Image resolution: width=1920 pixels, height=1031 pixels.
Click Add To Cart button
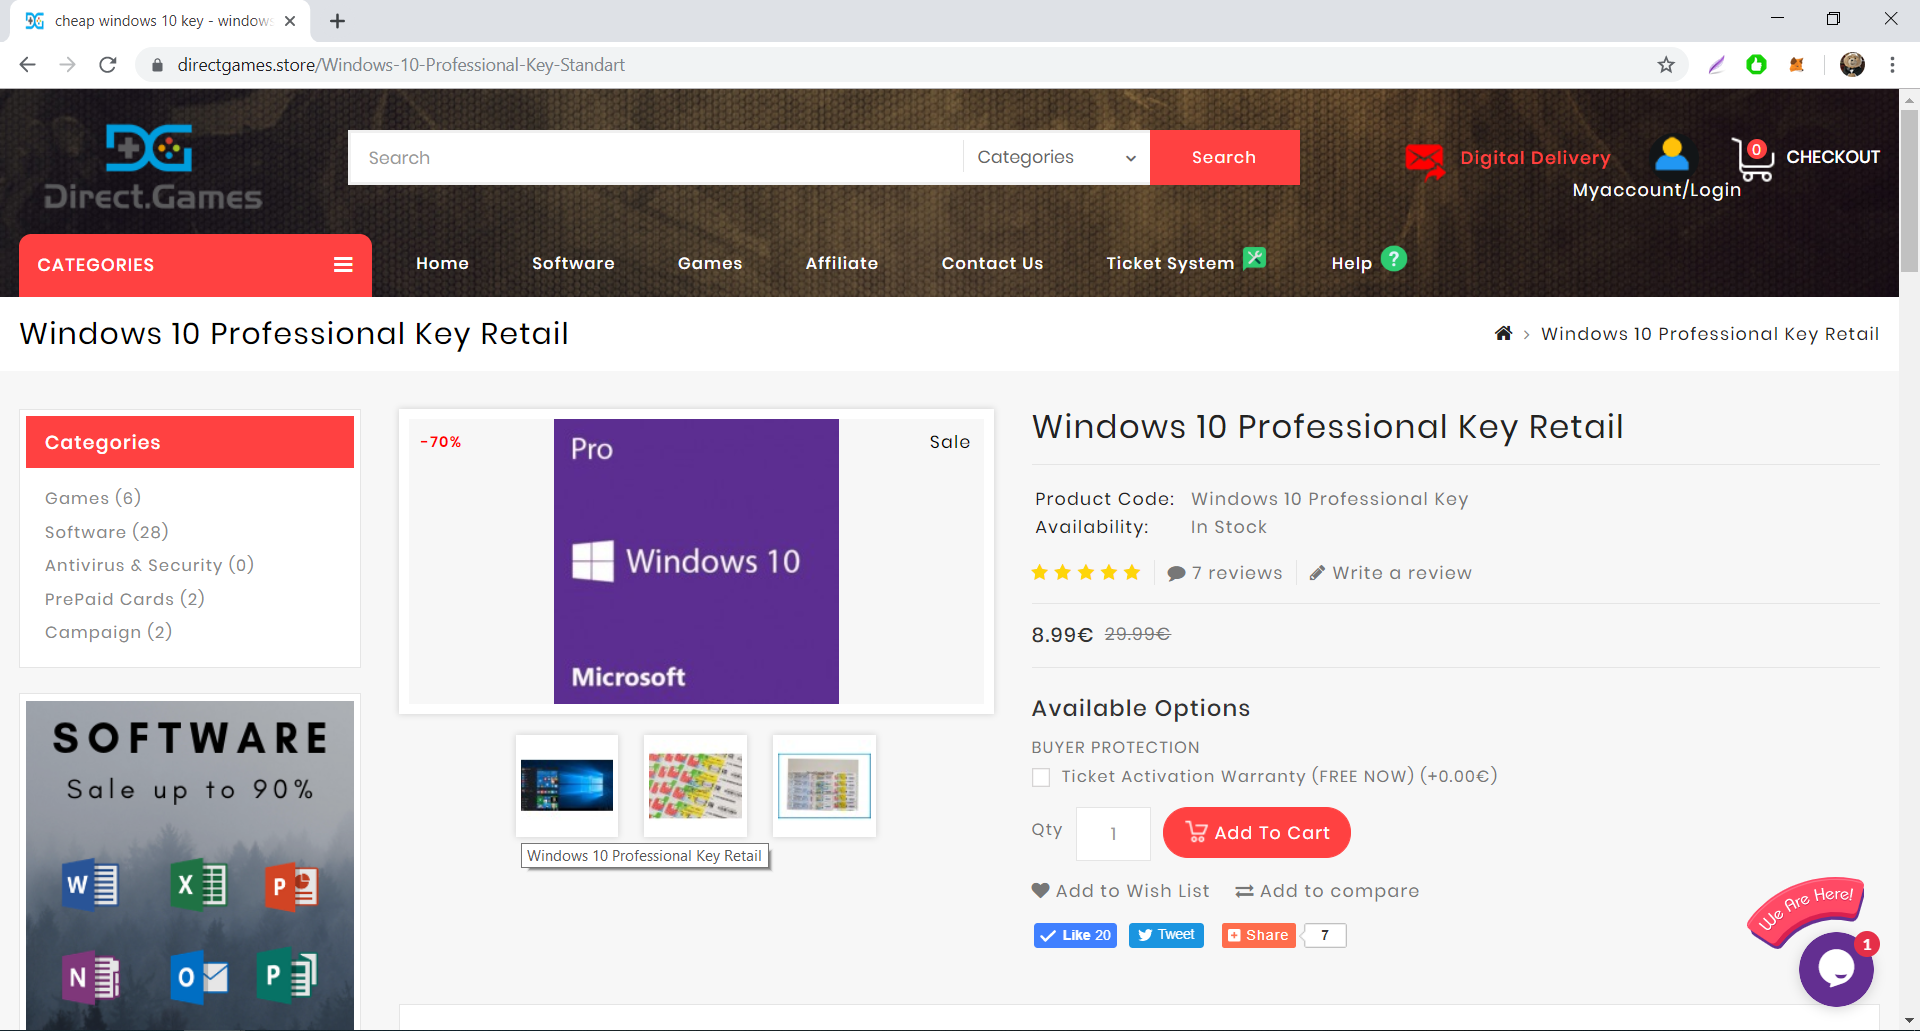[x=1257, y=833]
